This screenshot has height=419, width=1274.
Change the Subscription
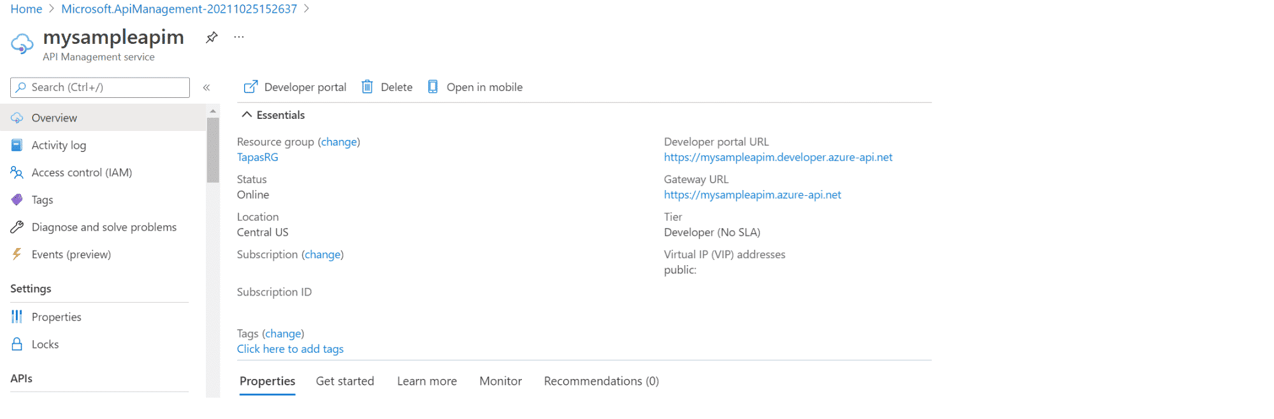click(322, 255)
